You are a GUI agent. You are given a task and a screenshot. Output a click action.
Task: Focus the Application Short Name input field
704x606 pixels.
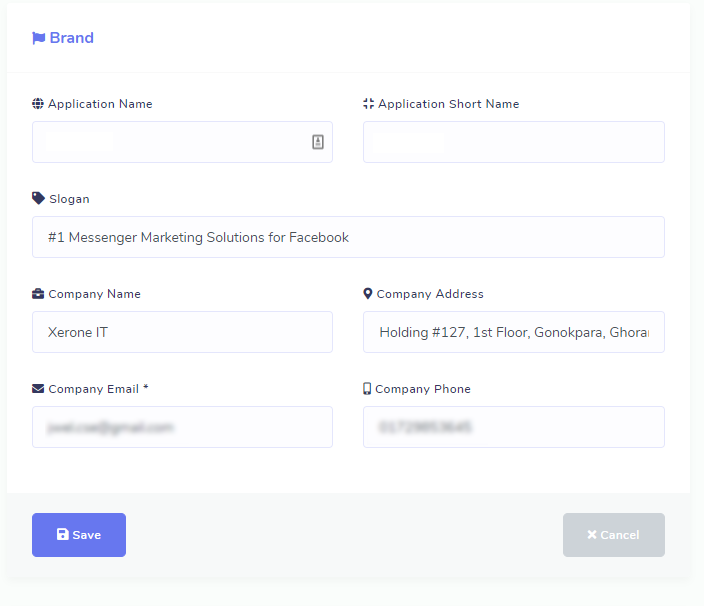click(513, 142)
